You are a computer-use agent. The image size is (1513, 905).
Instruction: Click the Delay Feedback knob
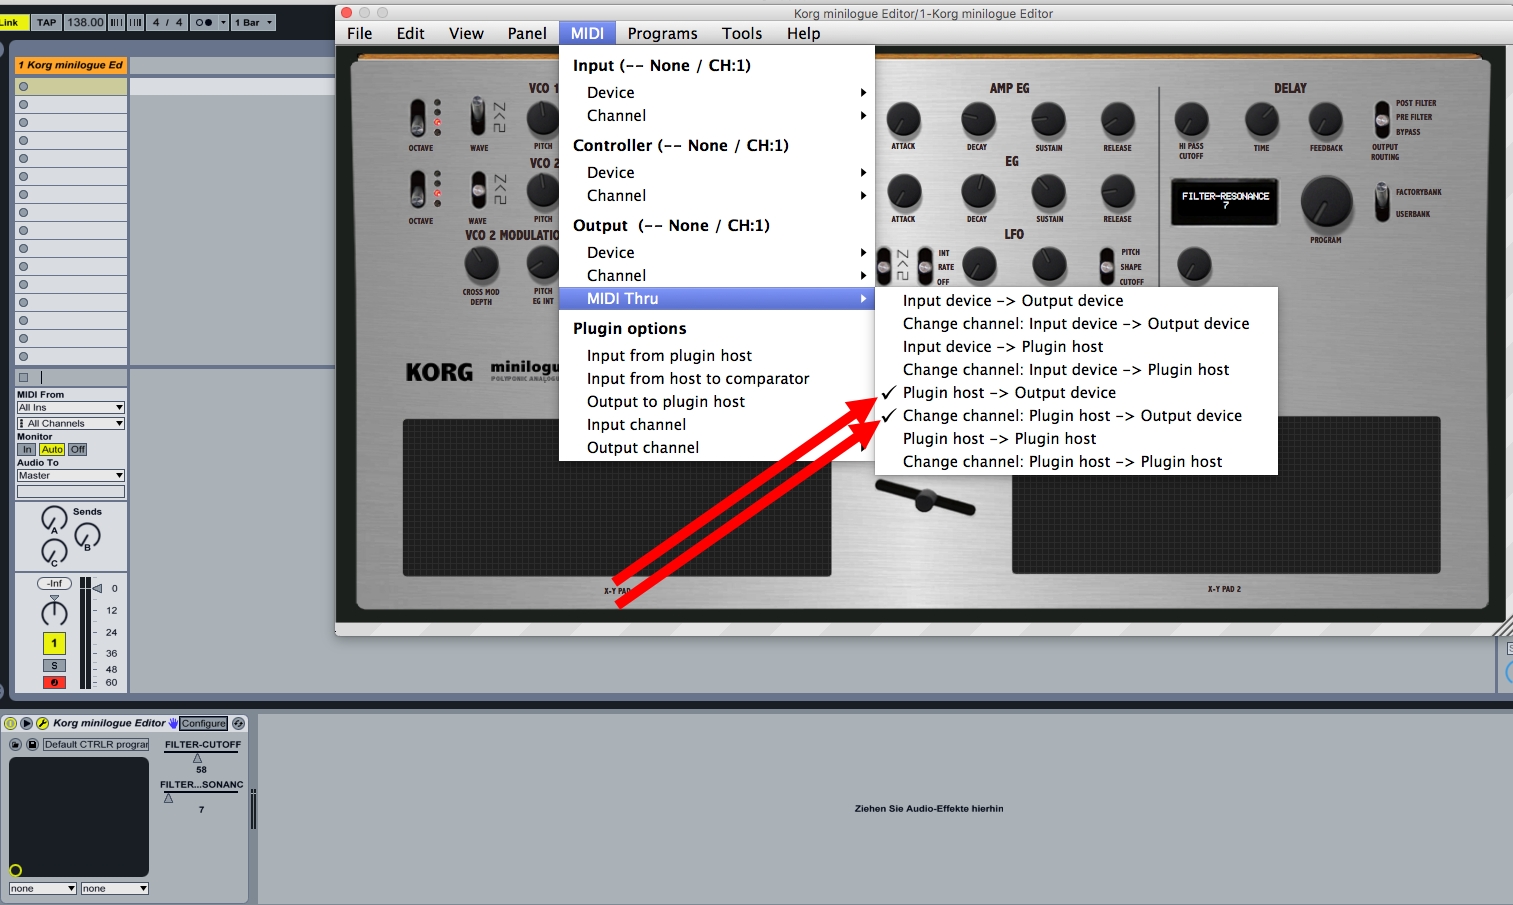[1325, 120]
